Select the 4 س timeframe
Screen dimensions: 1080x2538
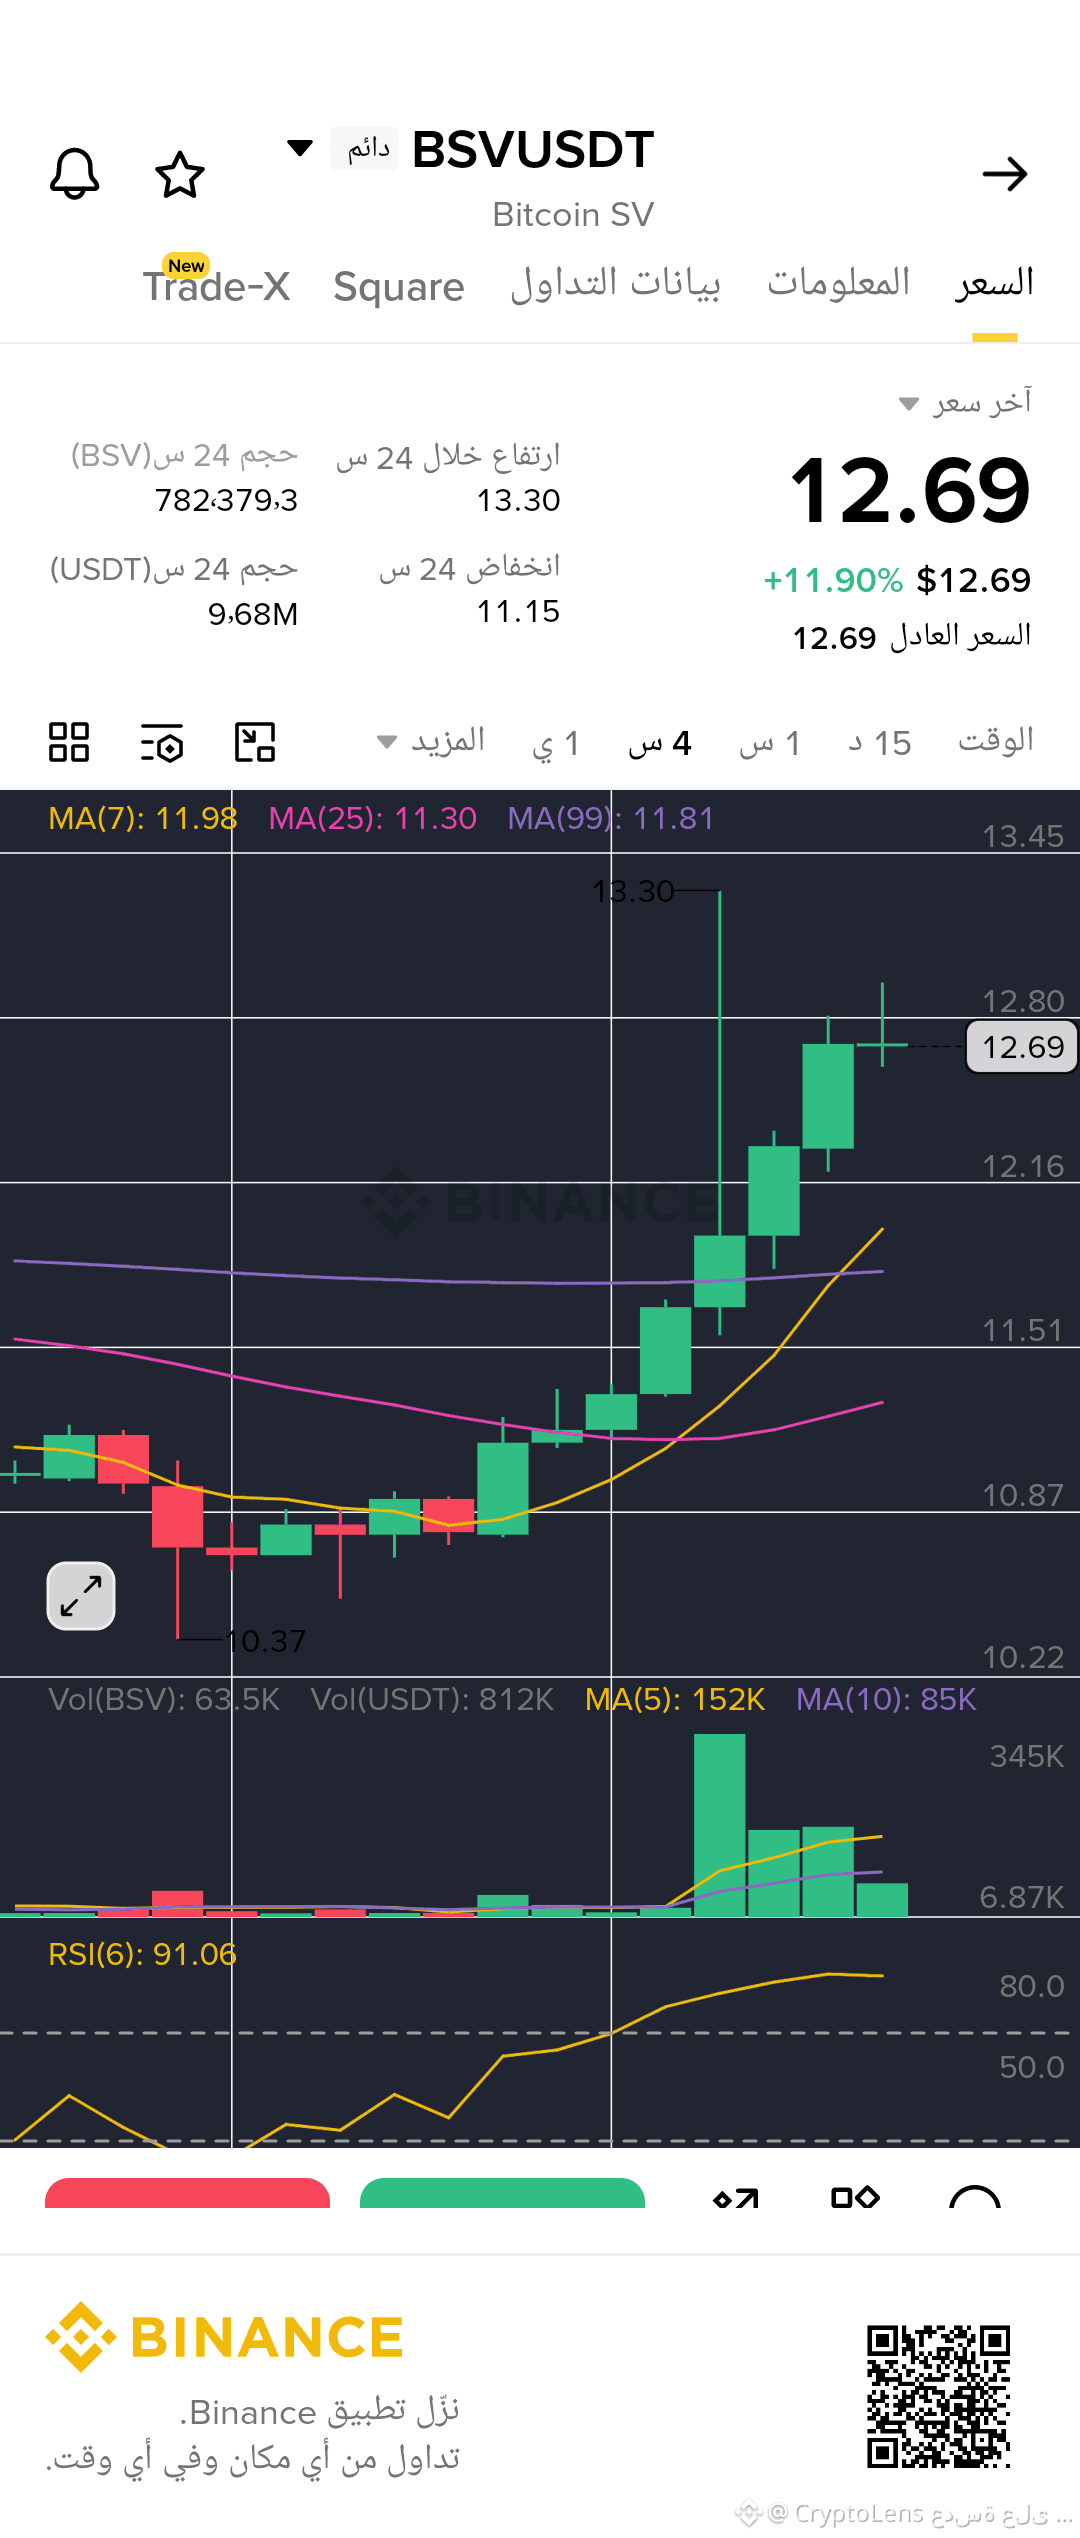[x=660, y=743]
